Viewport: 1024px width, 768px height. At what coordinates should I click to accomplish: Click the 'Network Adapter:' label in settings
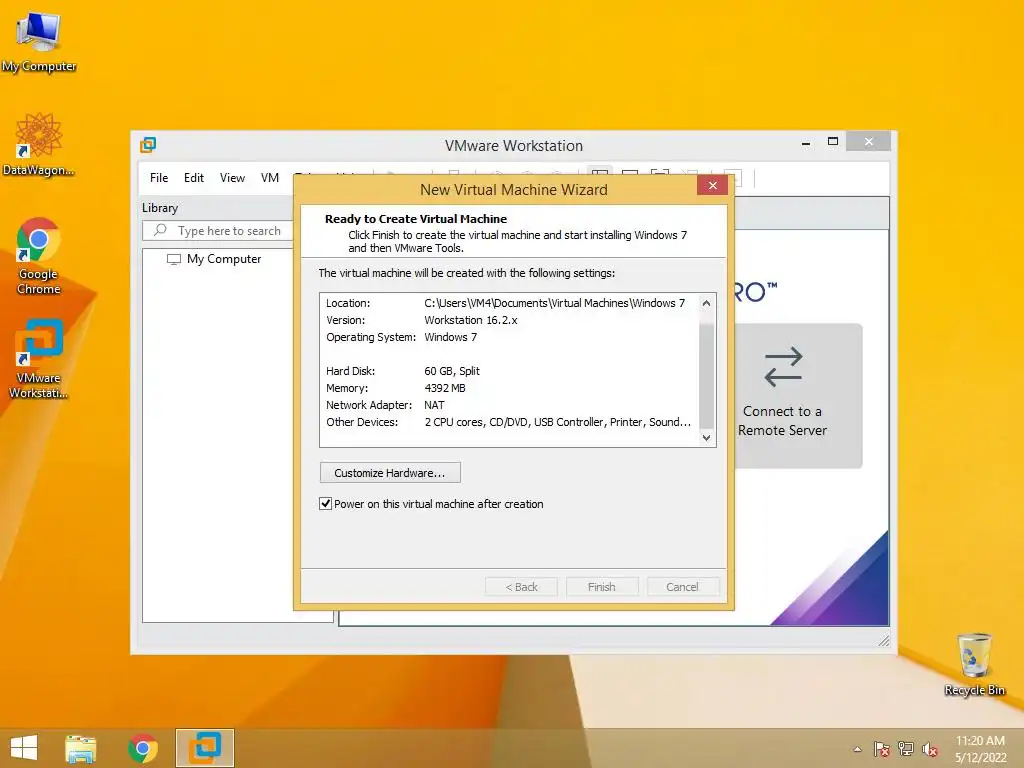point(369,405)
